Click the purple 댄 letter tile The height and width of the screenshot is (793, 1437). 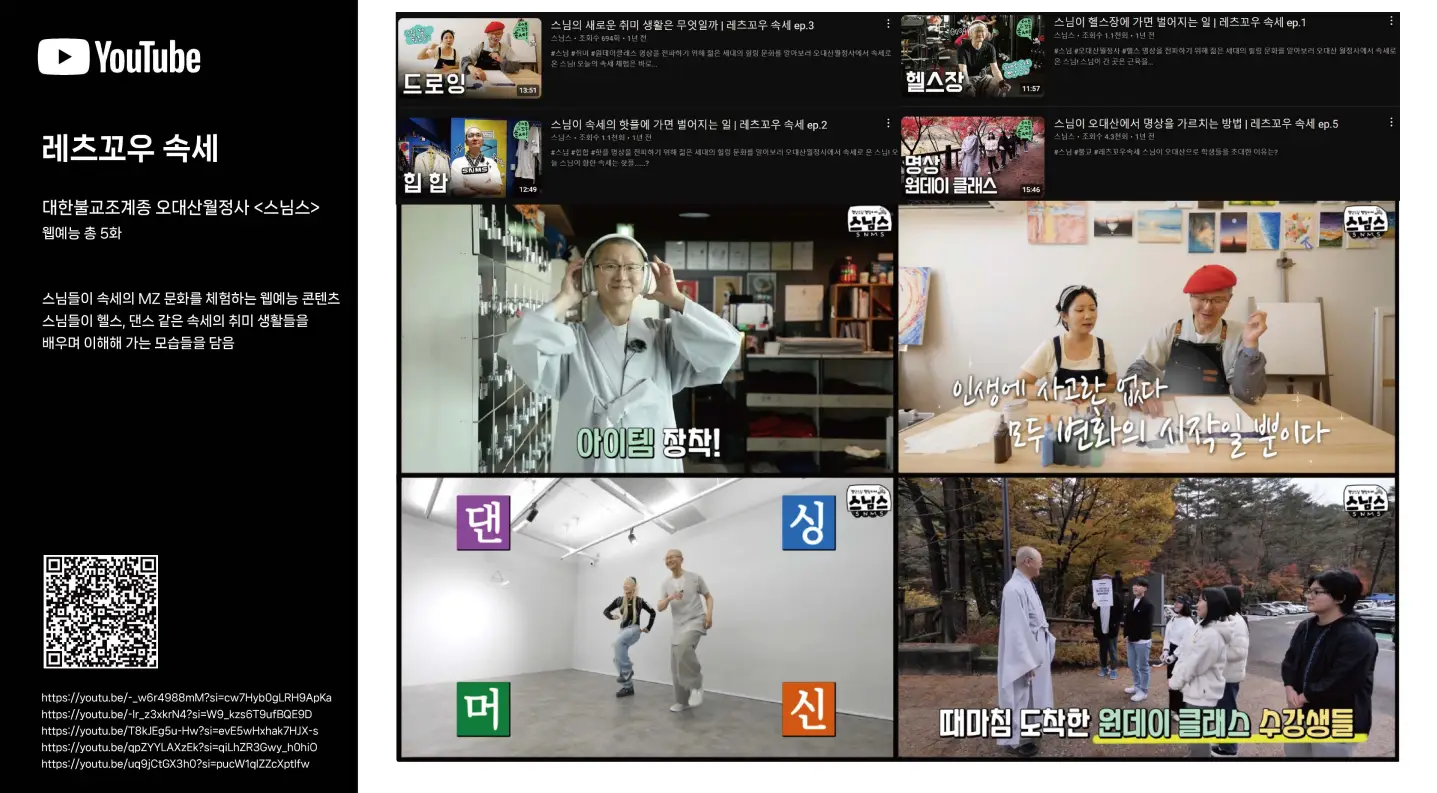[483, 522]
